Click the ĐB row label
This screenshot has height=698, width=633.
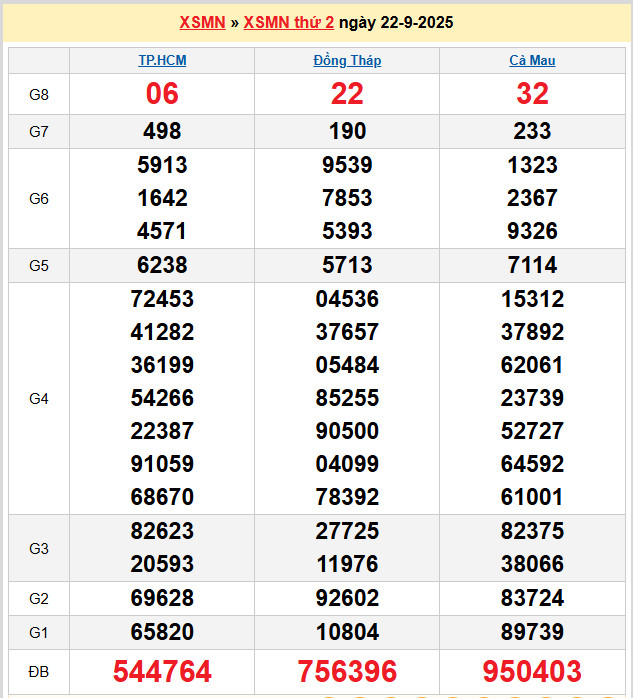39,671
